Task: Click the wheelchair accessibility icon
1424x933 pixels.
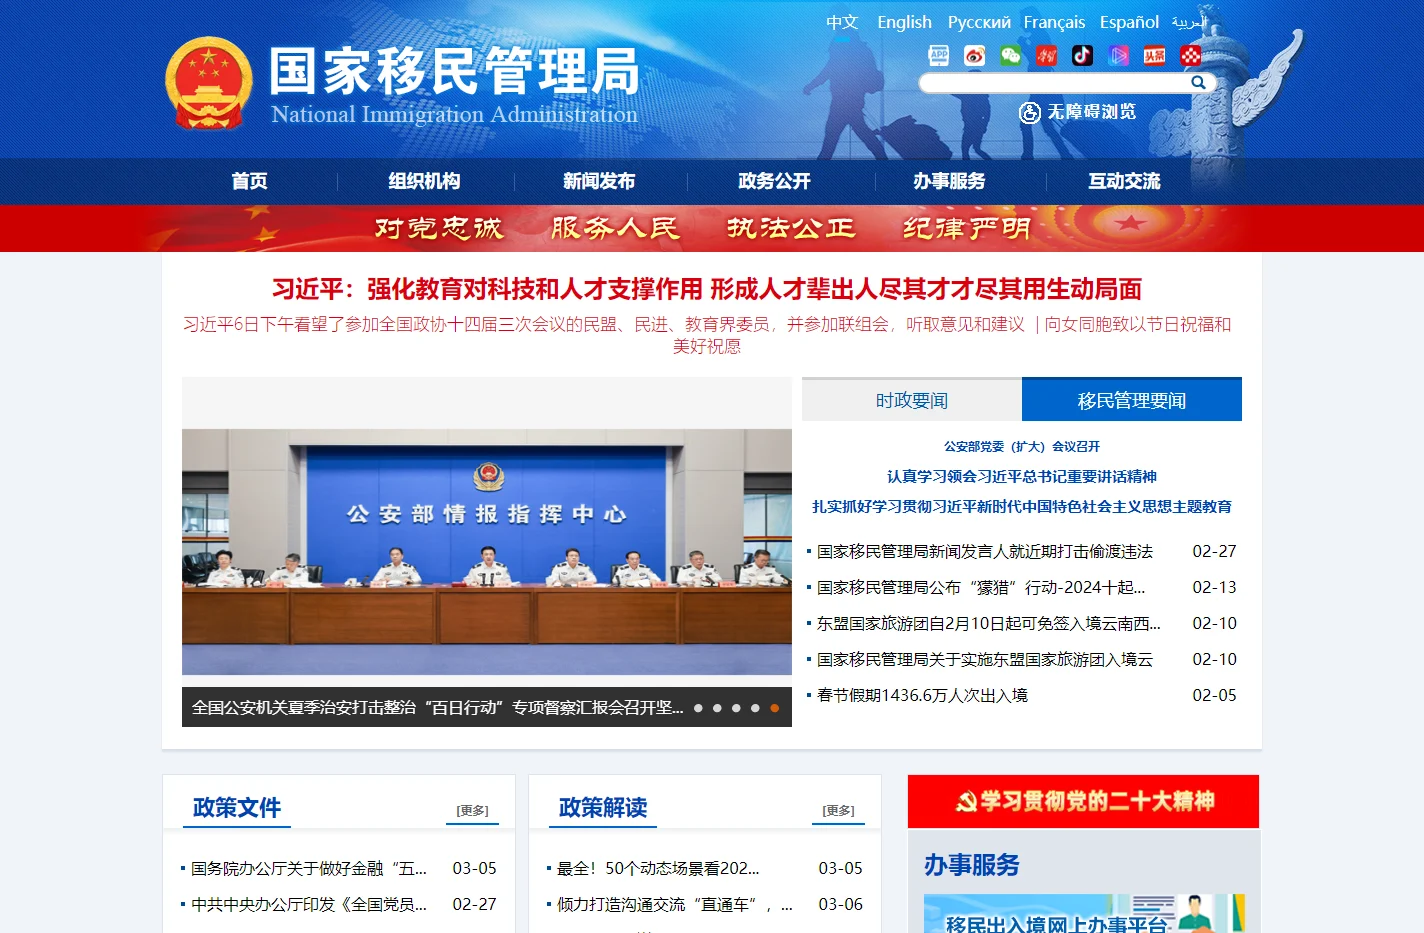Action: pos(1030,113)
